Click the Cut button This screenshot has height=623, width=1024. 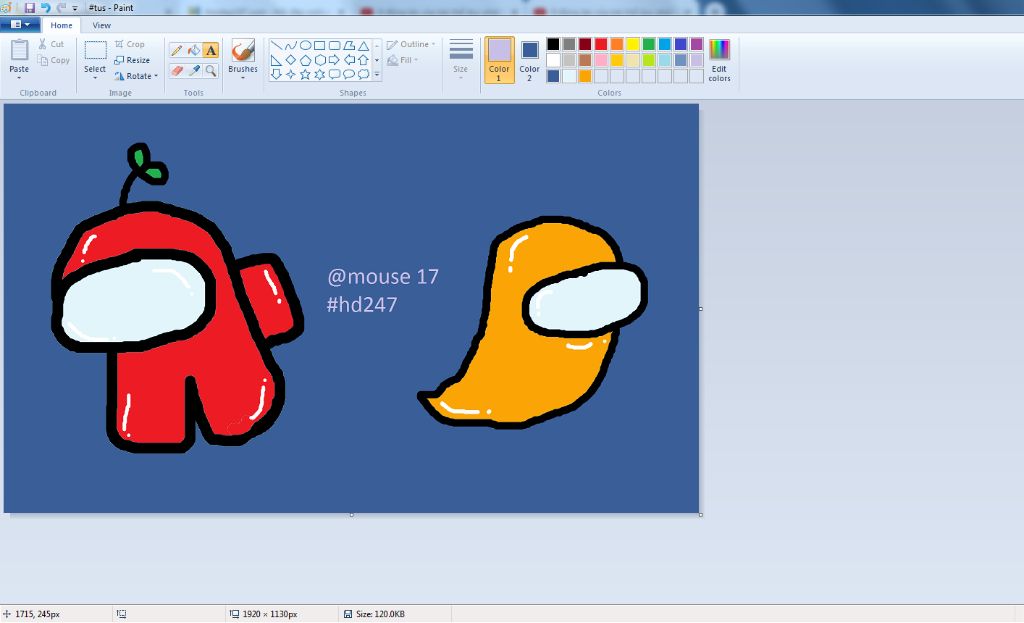click(x=51, y=44)
